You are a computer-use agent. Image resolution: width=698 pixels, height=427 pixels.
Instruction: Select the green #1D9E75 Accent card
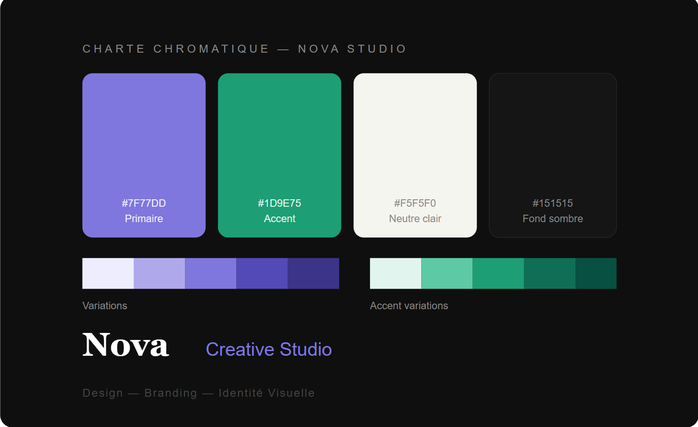(x=279, y=155)
